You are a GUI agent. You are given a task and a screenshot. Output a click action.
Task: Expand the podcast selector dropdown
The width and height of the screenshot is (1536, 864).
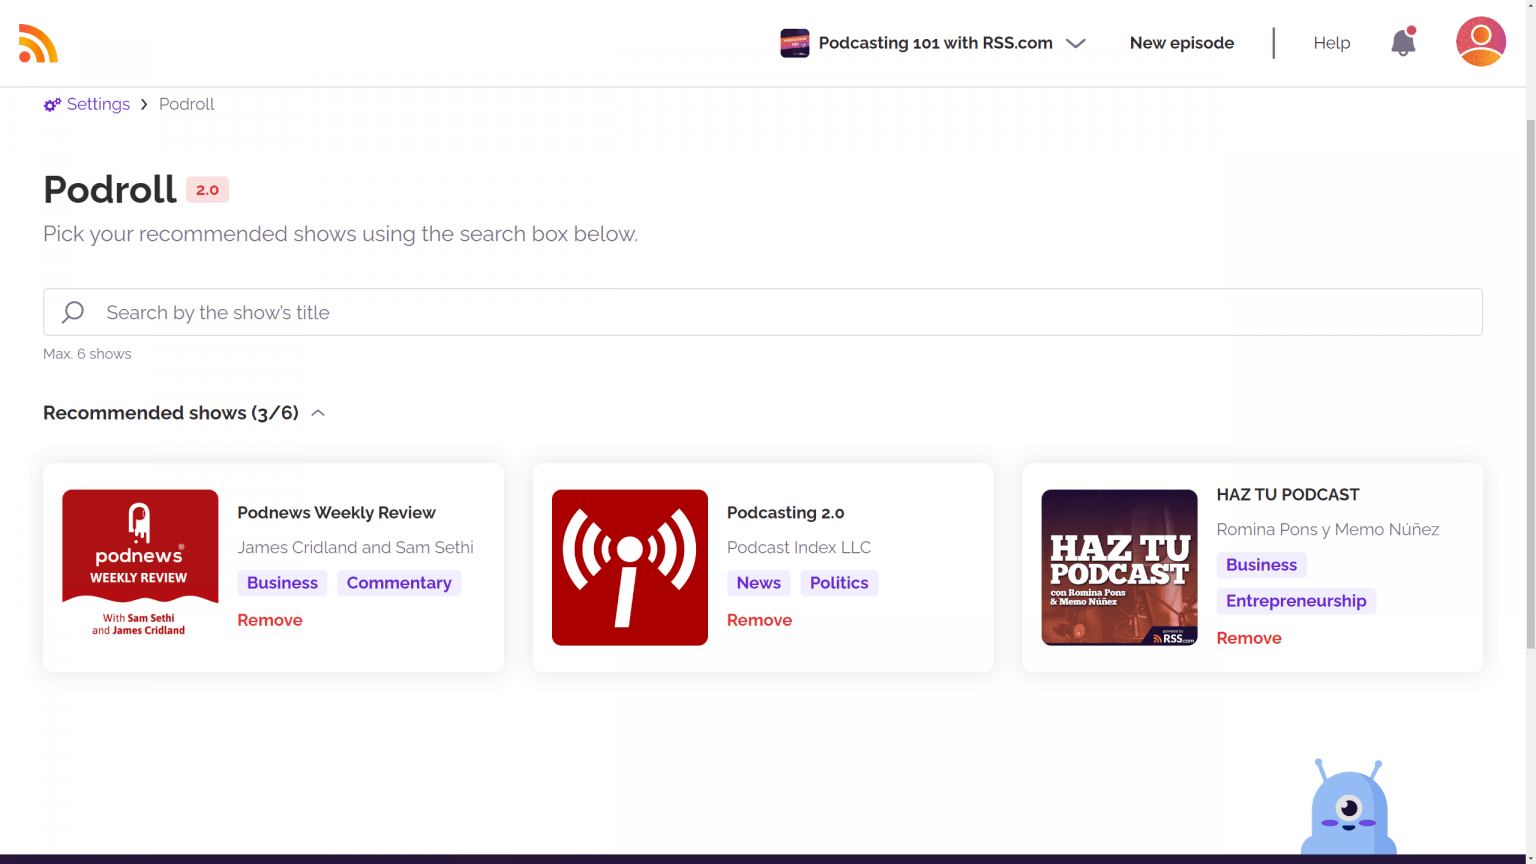[1076, 43]
